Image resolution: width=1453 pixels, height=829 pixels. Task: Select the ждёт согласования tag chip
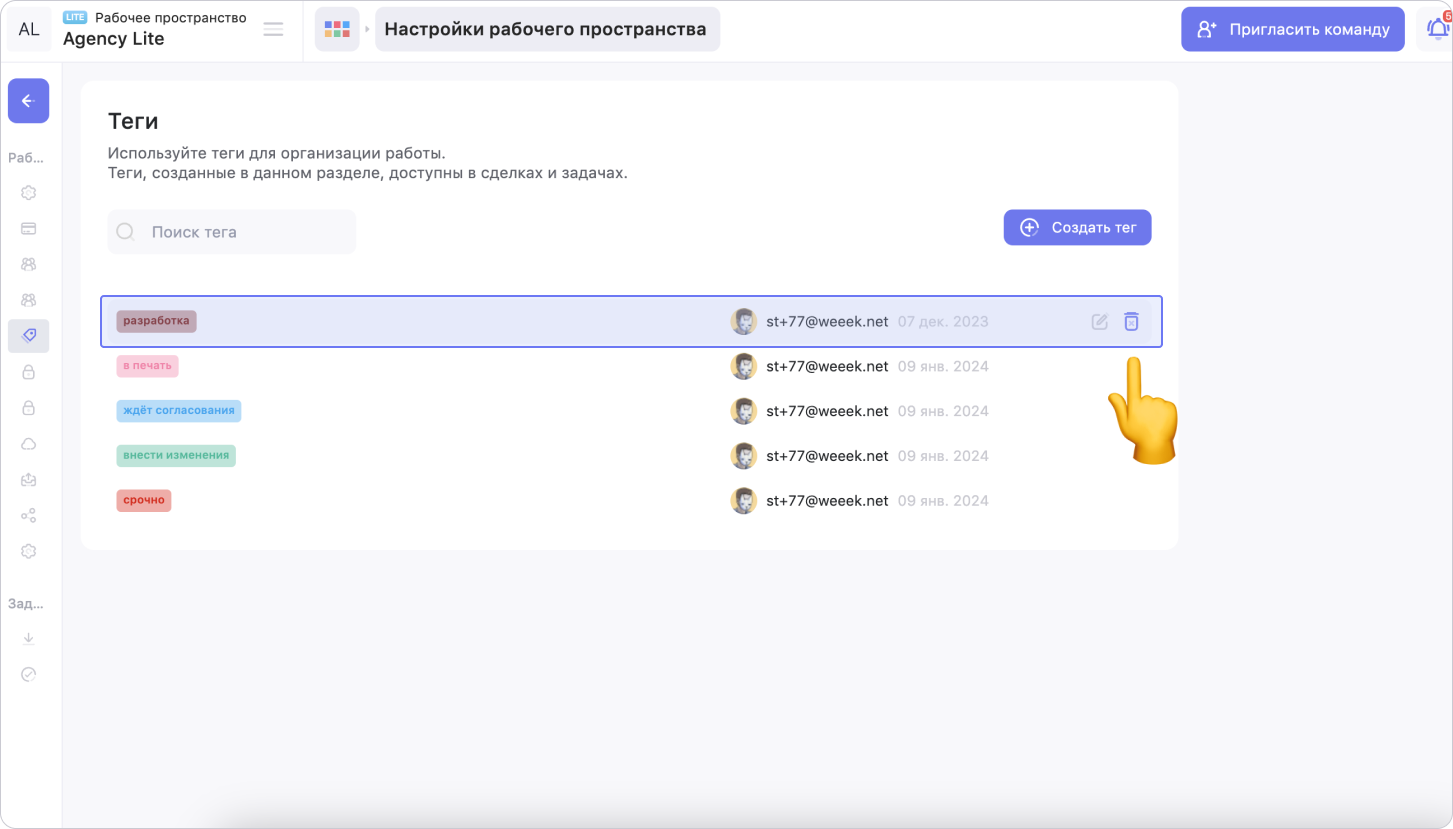178,411
